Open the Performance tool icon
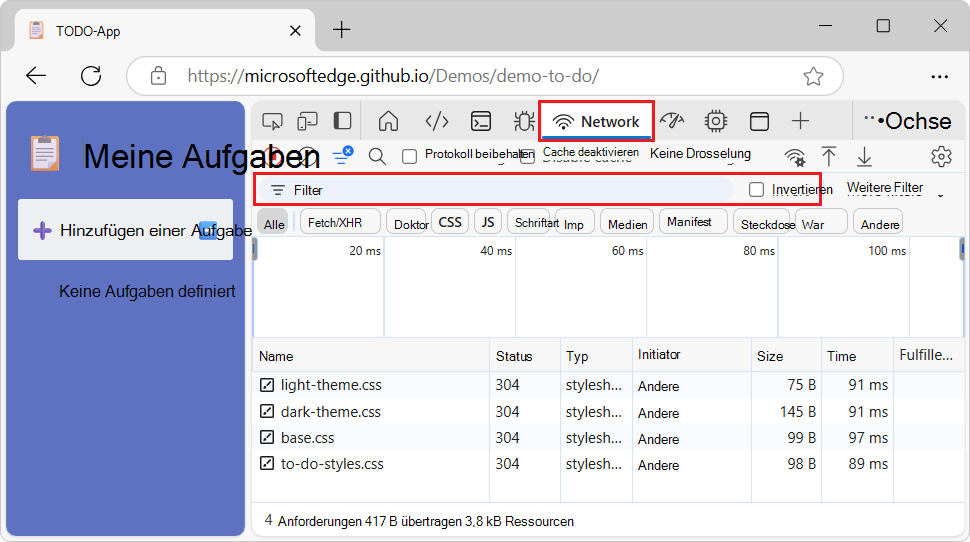Viewport: 970px width, 542px height. (x=672, y=121)
